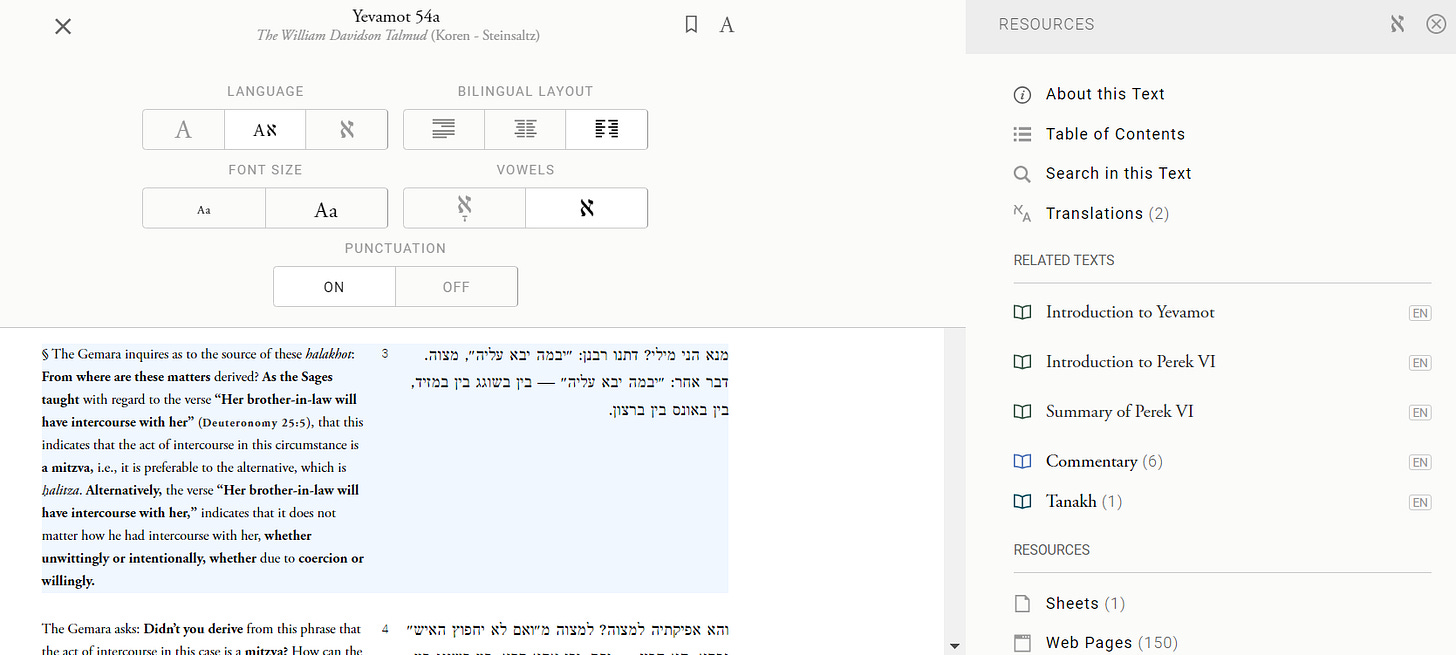Click the book icon beside Introduction to Yevamot
Screen dimensions: 1456x655
point(1022,312)
